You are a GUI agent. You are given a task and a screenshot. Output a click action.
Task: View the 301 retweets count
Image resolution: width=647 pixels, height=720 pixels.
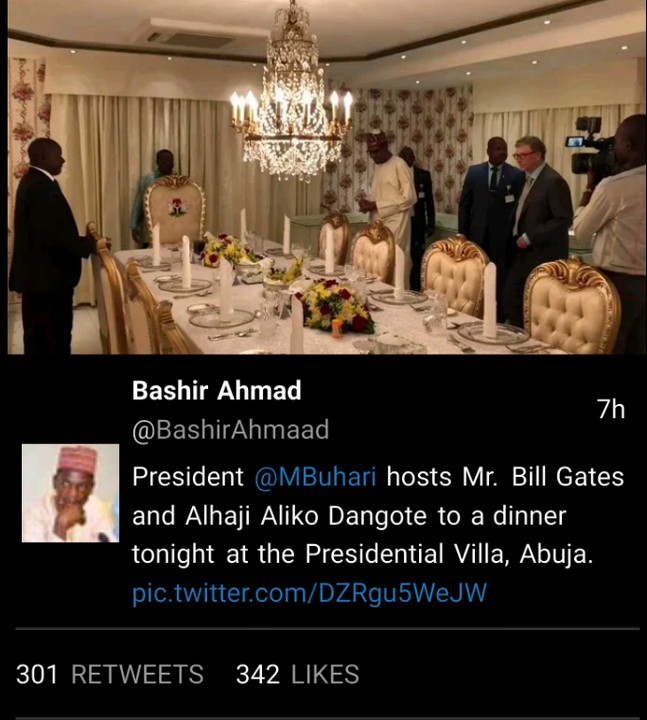(37, 675)
